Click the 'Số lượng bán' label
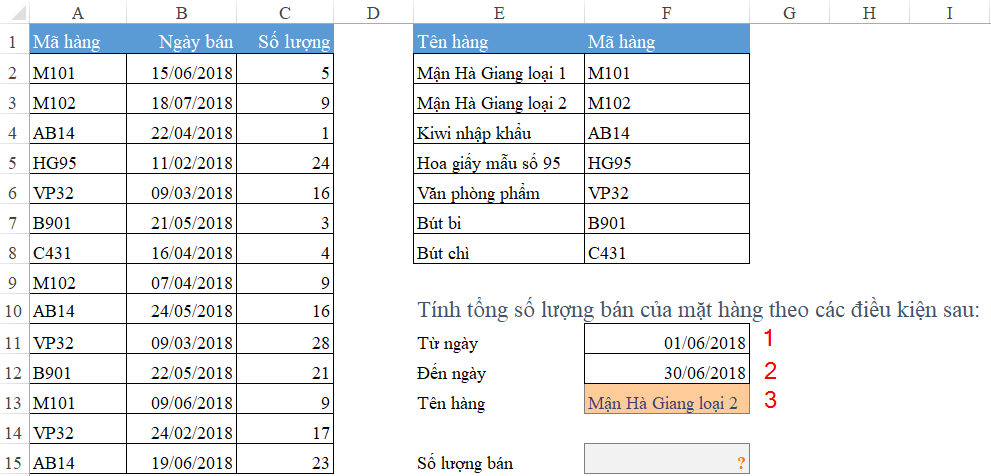The height and width of the screenshot is (476, 991). (x=465, y=463)
